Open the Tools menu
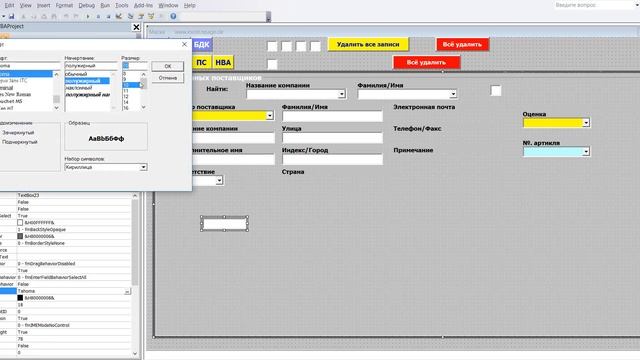Image resolution: width=640 pixels, height=360 pixels. (122, 5)
